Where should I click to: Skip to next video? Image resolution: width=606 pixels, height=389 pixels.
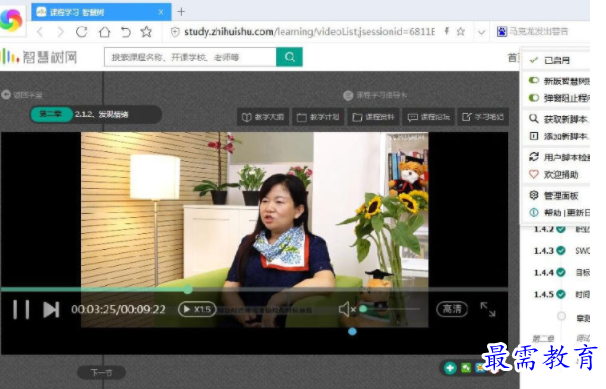51,309
